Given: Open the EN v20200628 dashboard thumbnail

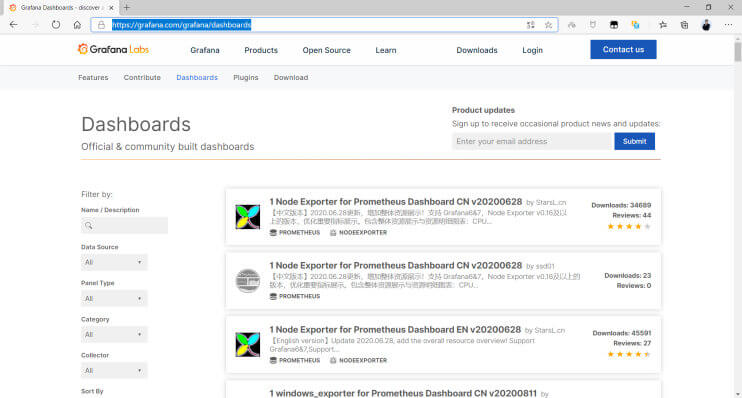Looking at the screenshot, I should click(x=247, y=345).
